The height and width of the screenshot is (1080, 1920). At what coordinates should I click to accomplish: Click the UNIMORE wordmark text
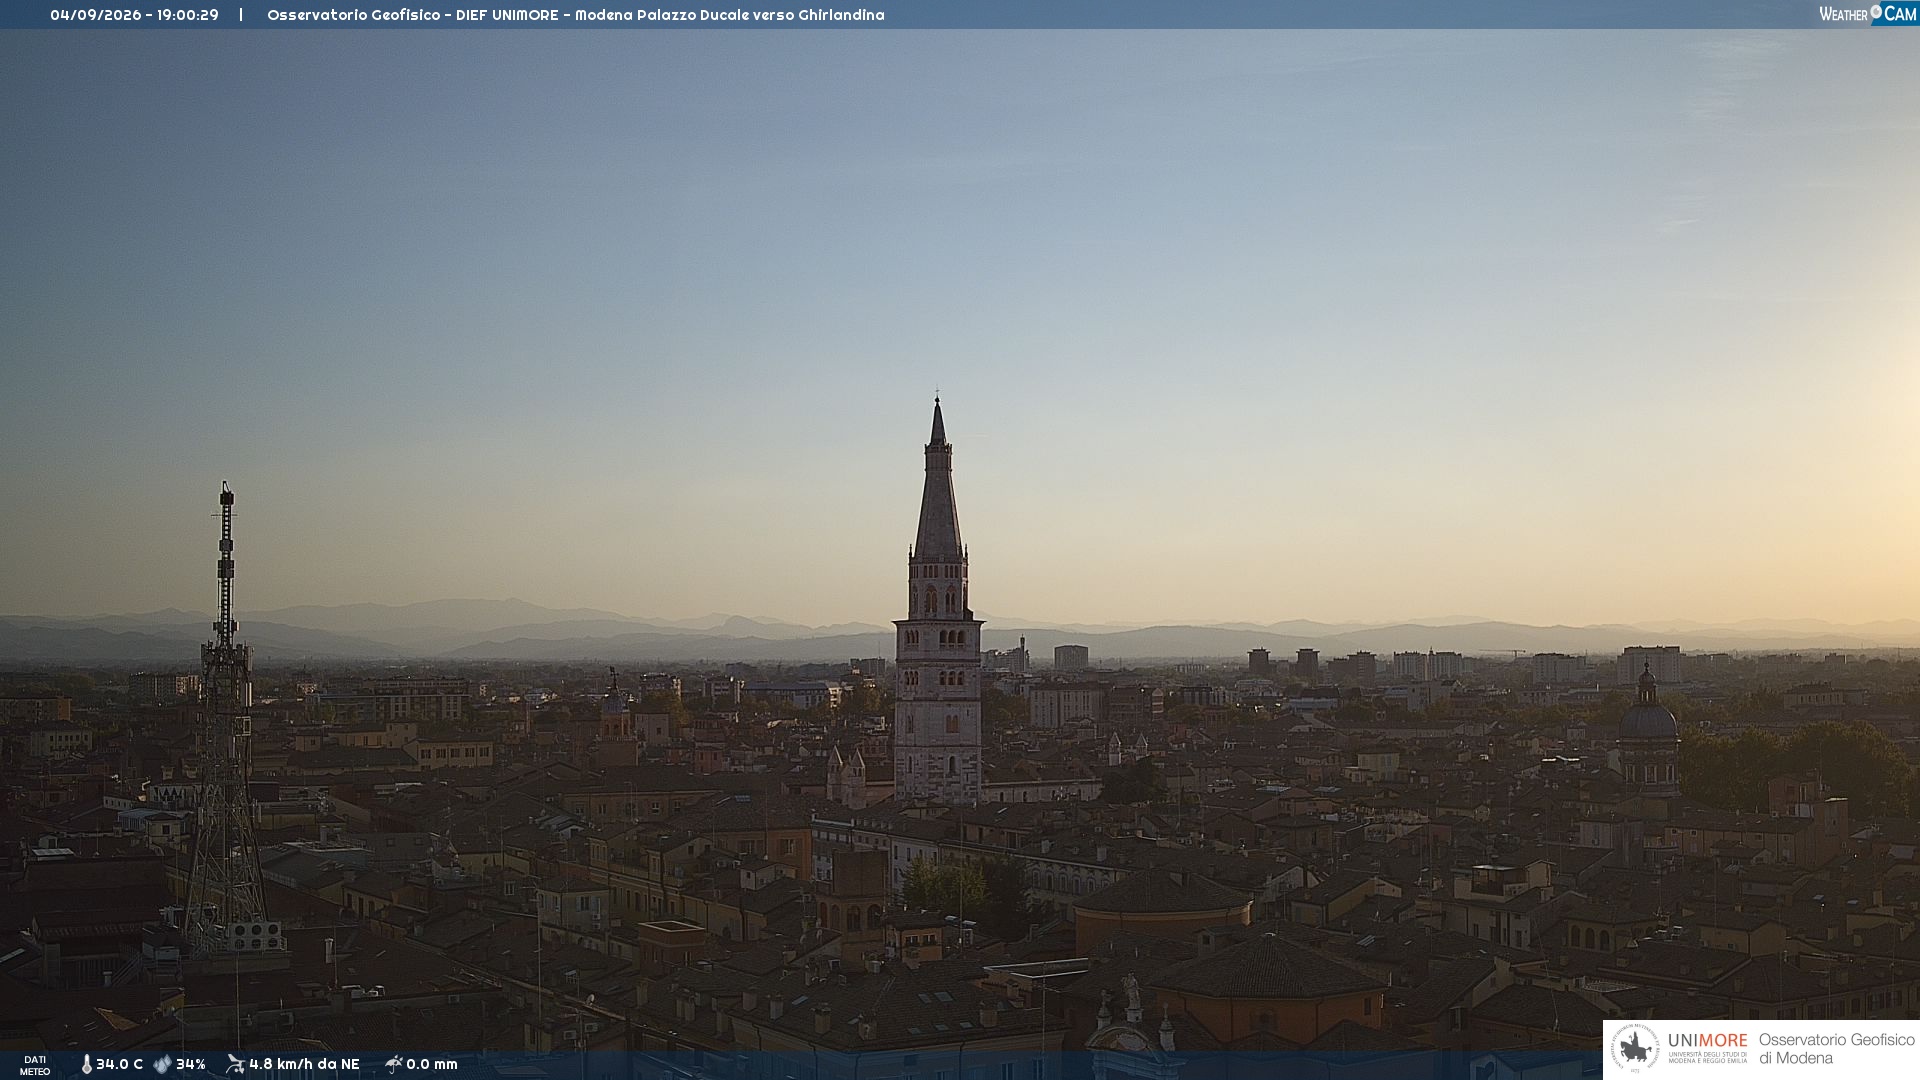1708,1041
